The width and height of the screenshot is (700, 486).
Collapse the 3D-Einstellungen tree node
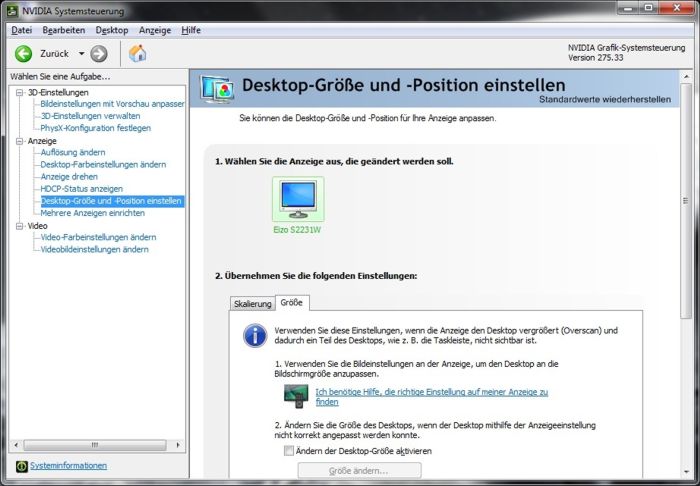pyautogui.click(x=20, y=92)
